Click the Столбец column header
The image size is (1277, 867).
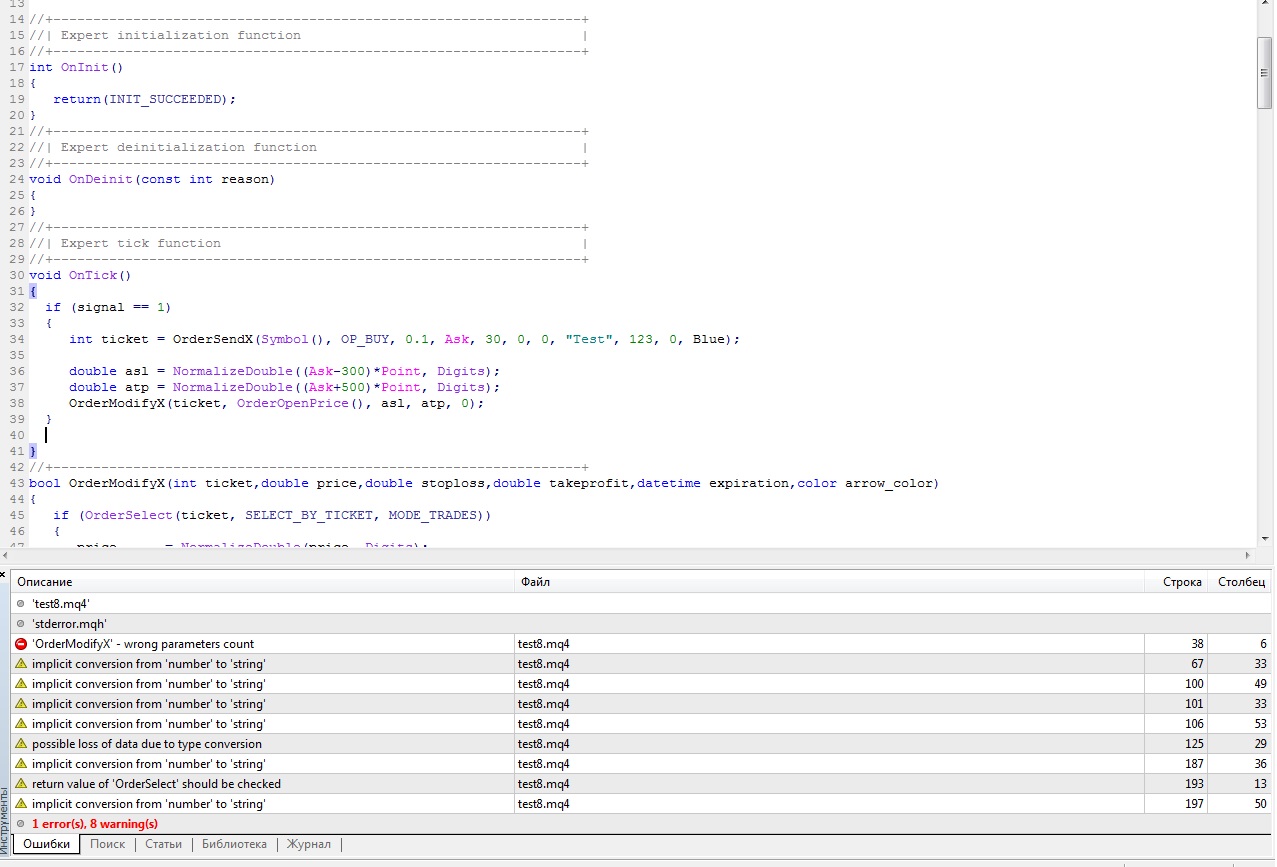coord(1240,582)
